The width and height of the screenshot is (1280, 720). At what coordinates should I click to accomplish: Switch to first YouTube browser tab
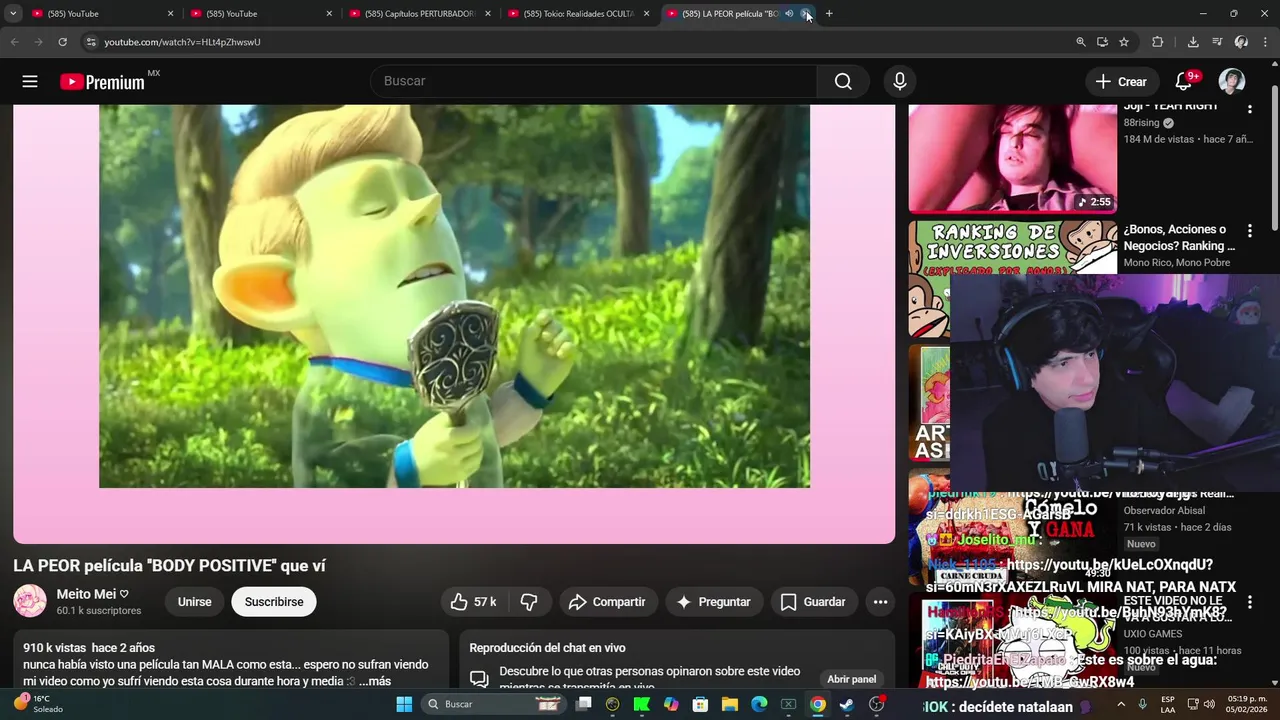click(x=100, y=14)
